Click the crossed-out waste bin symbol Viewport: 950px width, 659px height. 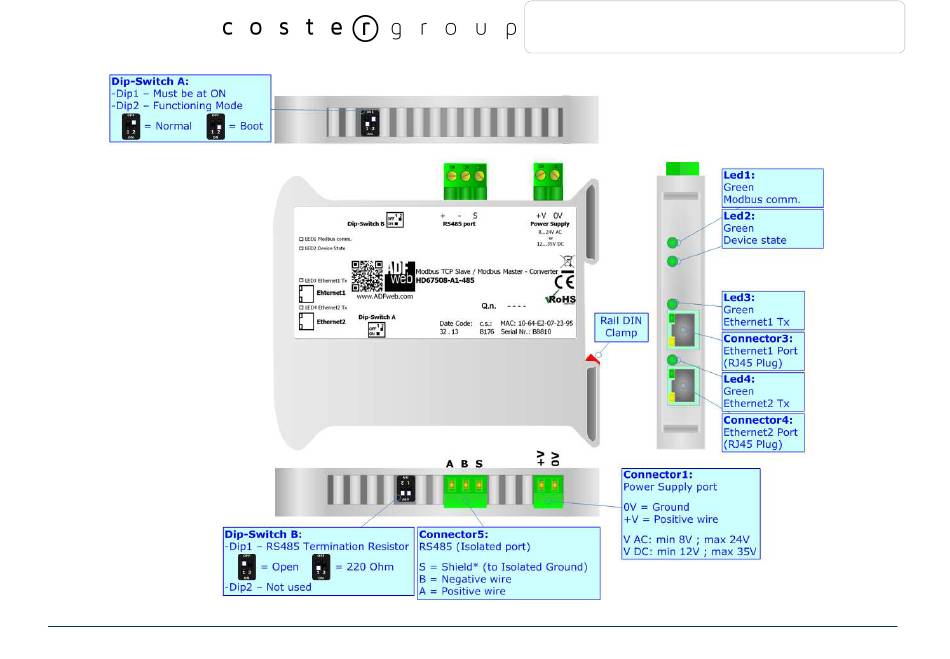tap(567, 262)
